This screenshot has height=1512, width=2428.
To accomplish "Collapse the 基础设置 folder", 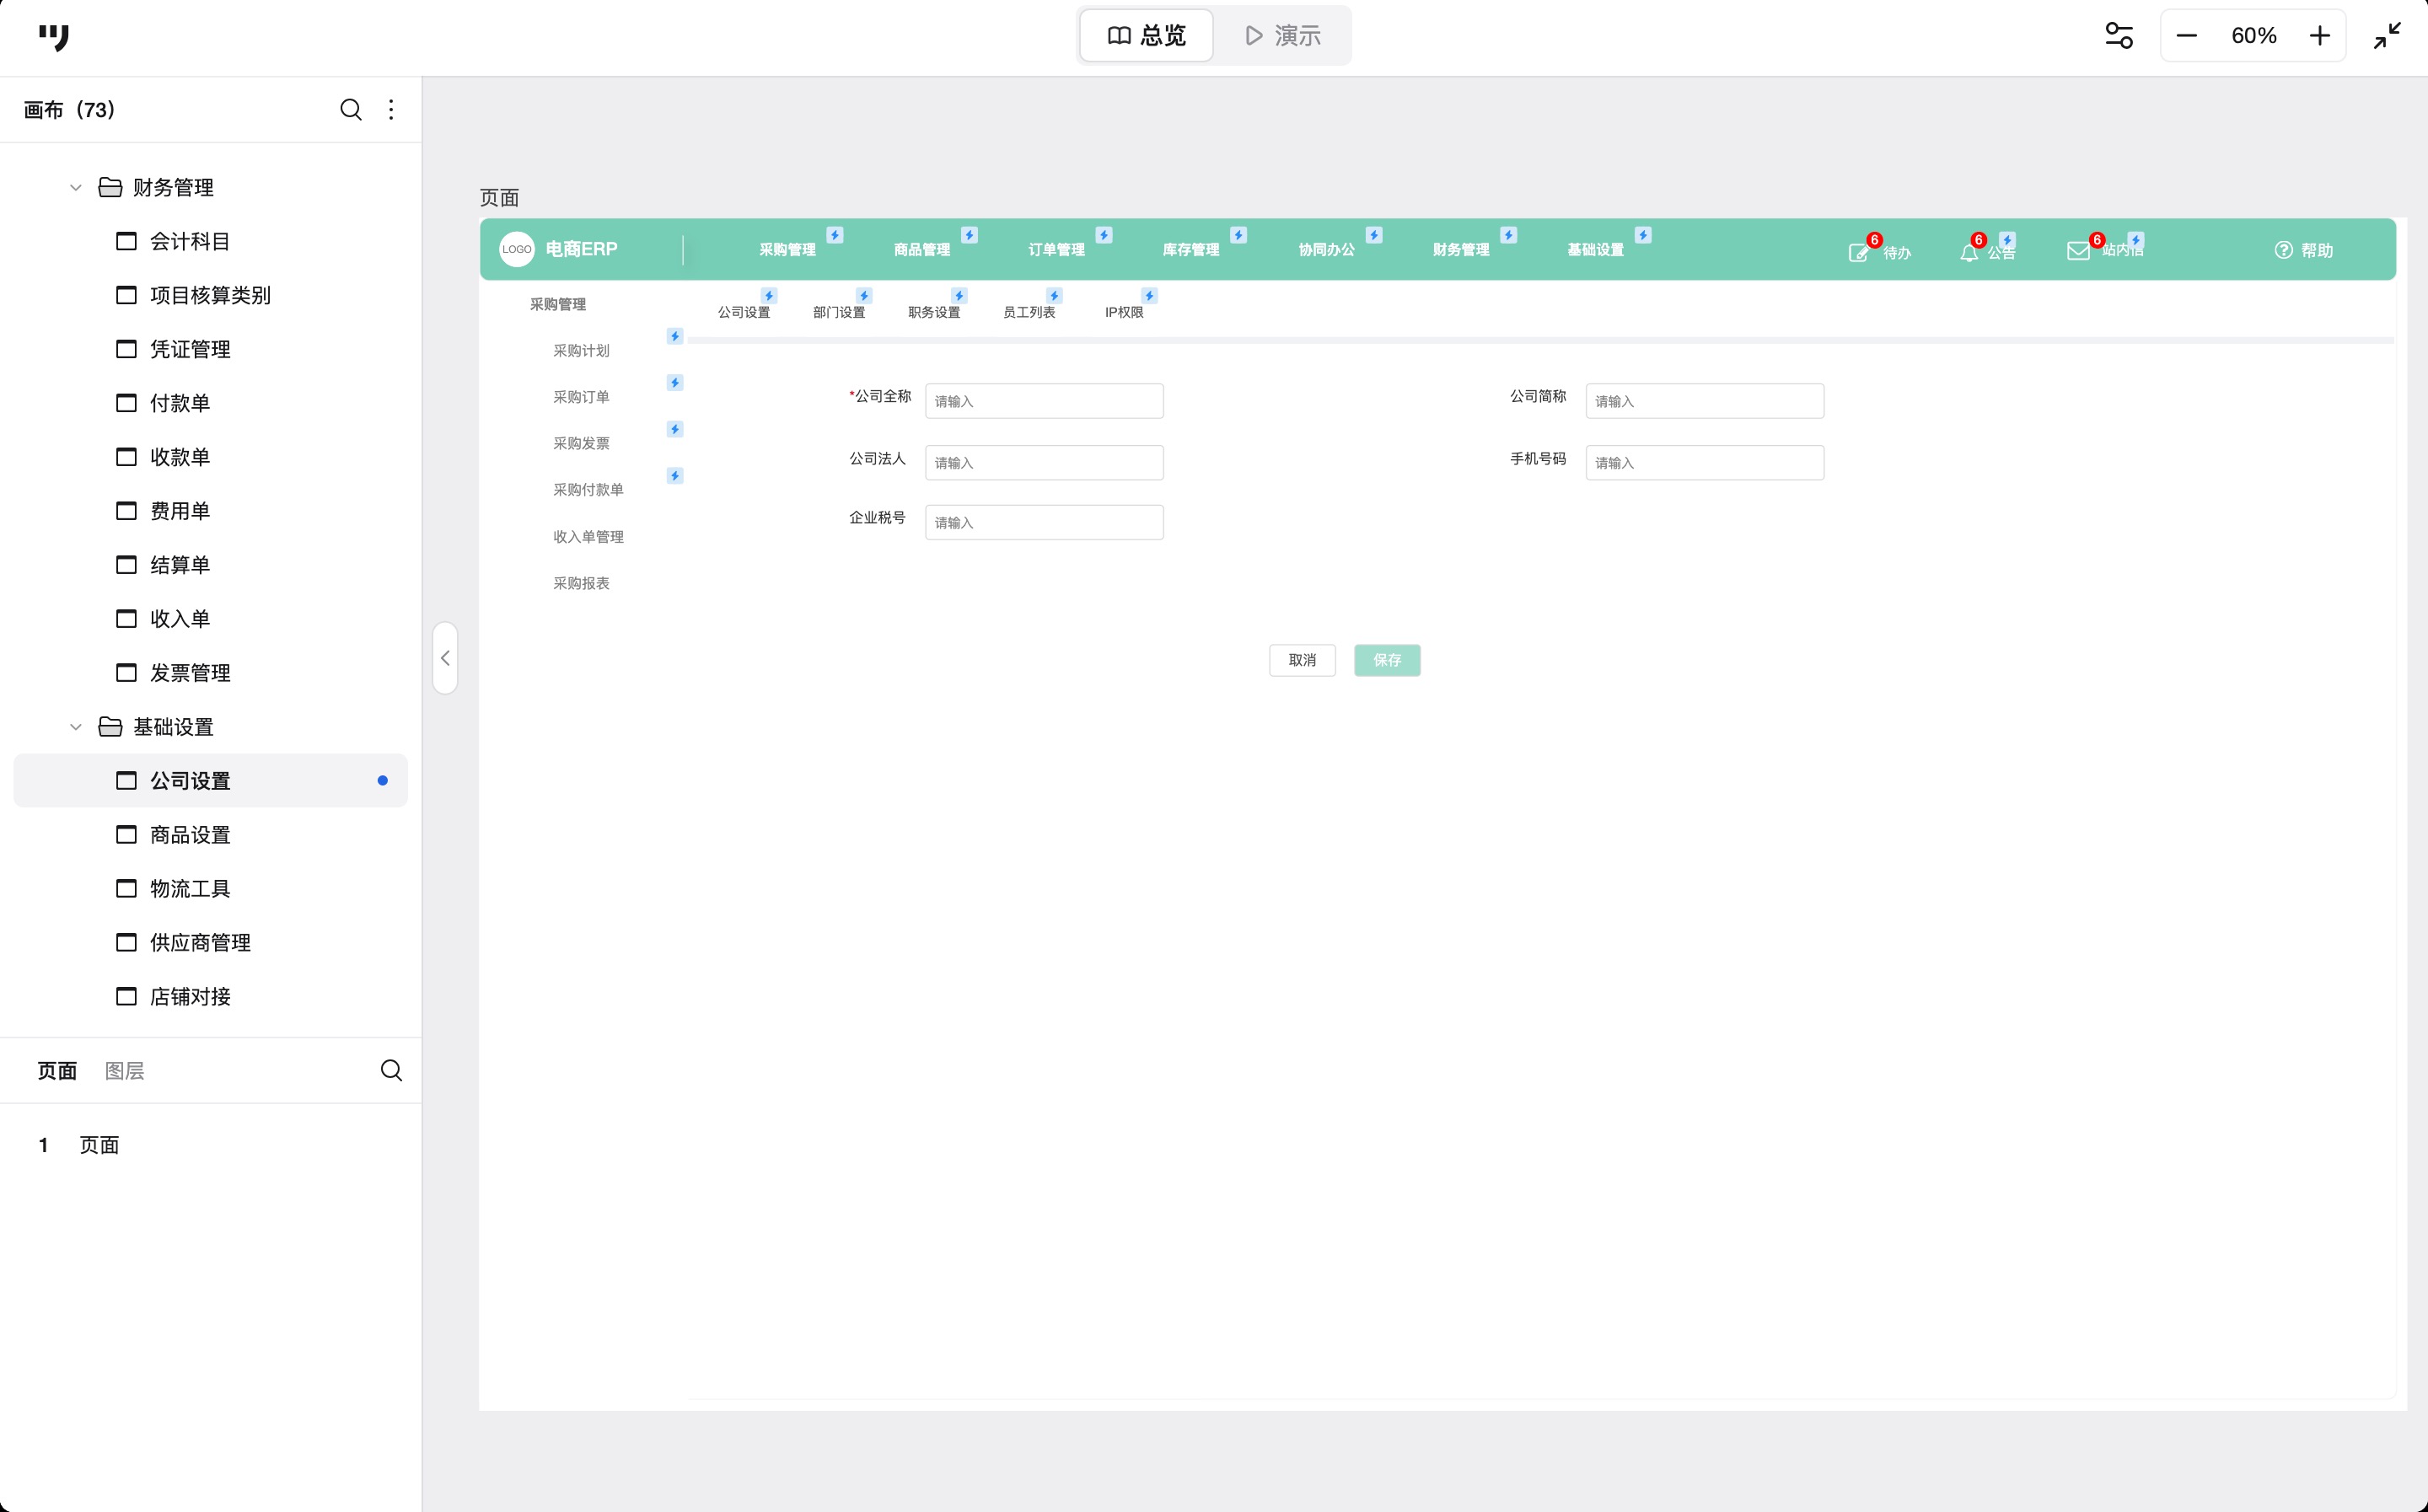I will click(76, 727).
